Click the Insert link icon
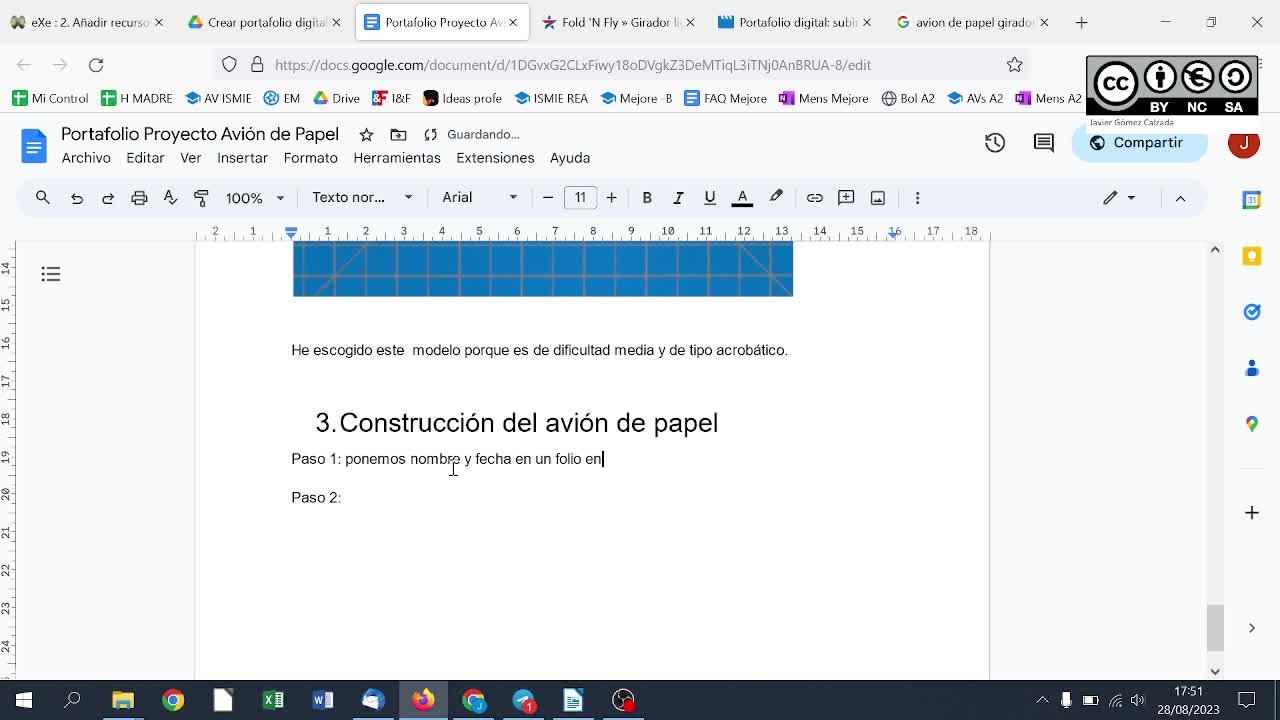1280x720 pixels. [814, 198]
